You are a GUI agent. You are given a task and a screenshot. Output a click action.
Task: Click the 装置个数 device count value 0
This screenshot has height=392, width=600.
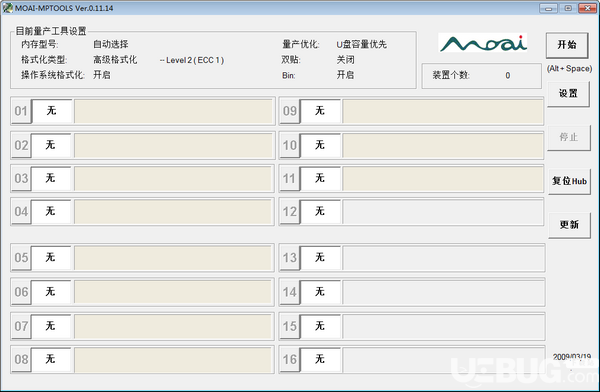507,75
